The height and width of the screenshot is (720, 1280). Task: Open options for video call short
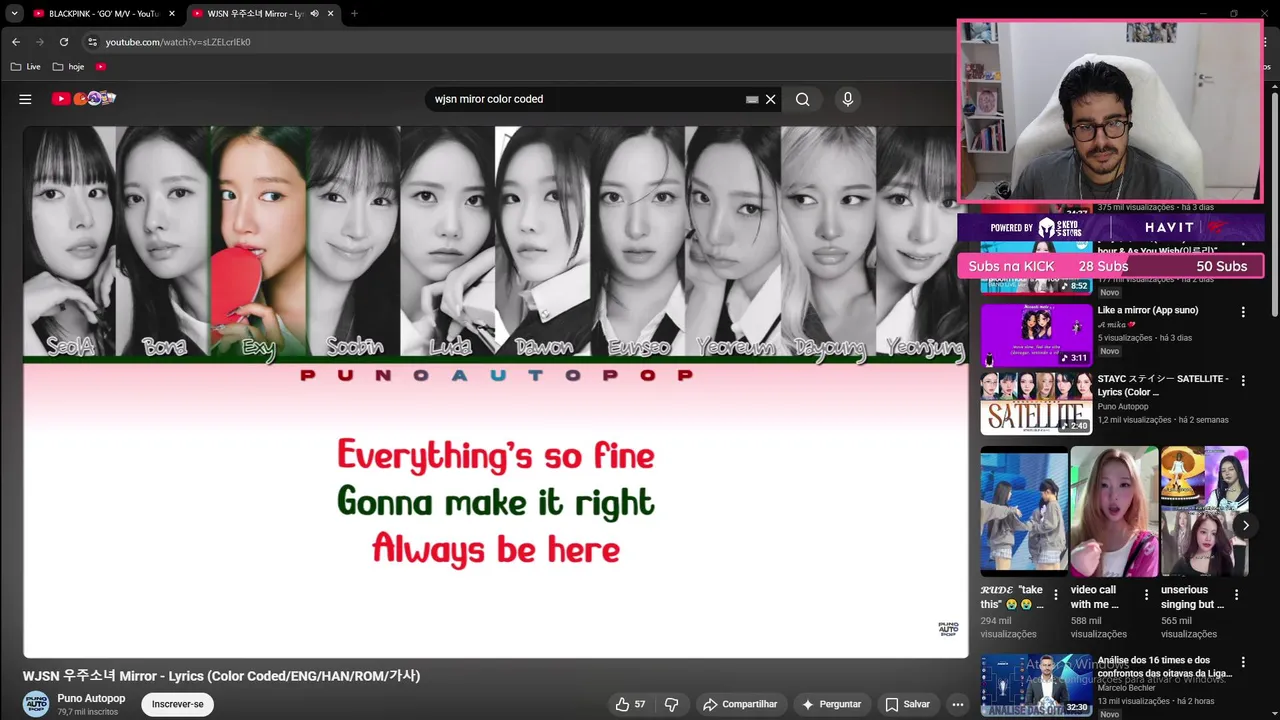pyautogui.click(x=1146, y=595)
